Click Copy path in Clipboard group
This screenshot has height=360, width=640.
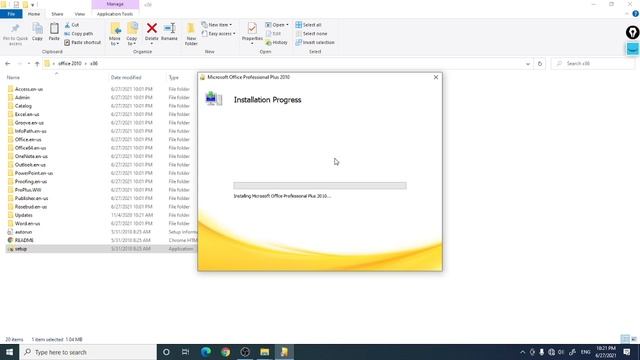click(78, 33)
